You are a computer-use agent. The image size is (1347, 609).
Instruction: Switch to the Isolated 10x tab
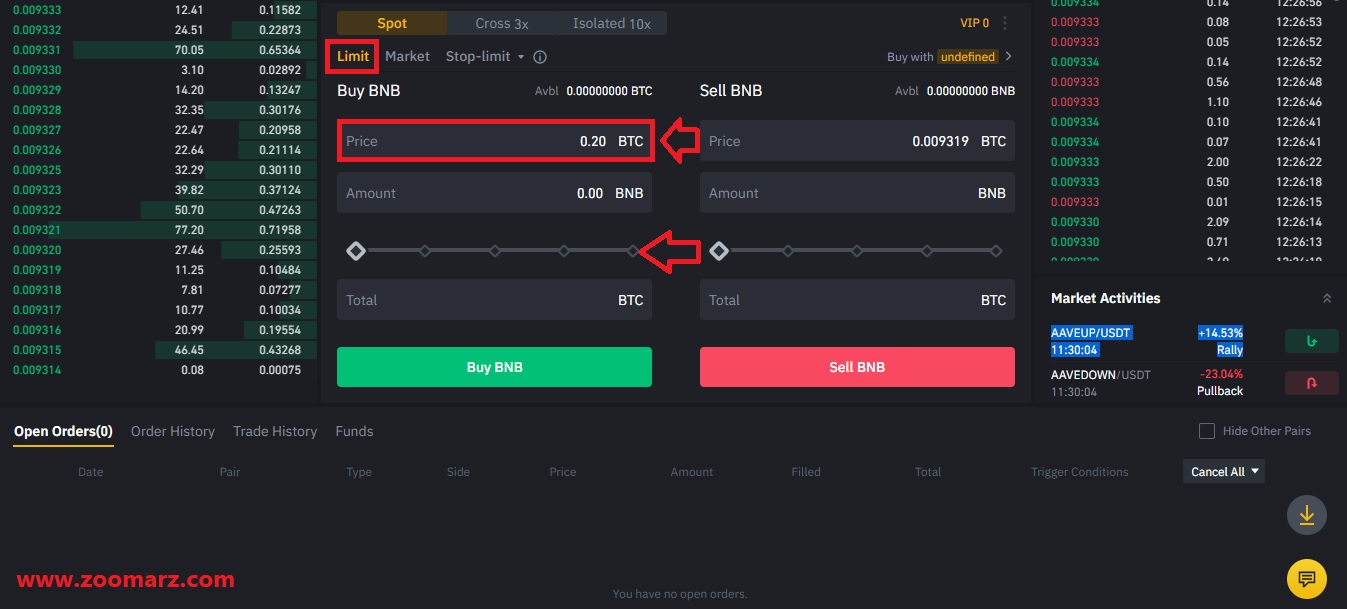[x=611, y=23]
